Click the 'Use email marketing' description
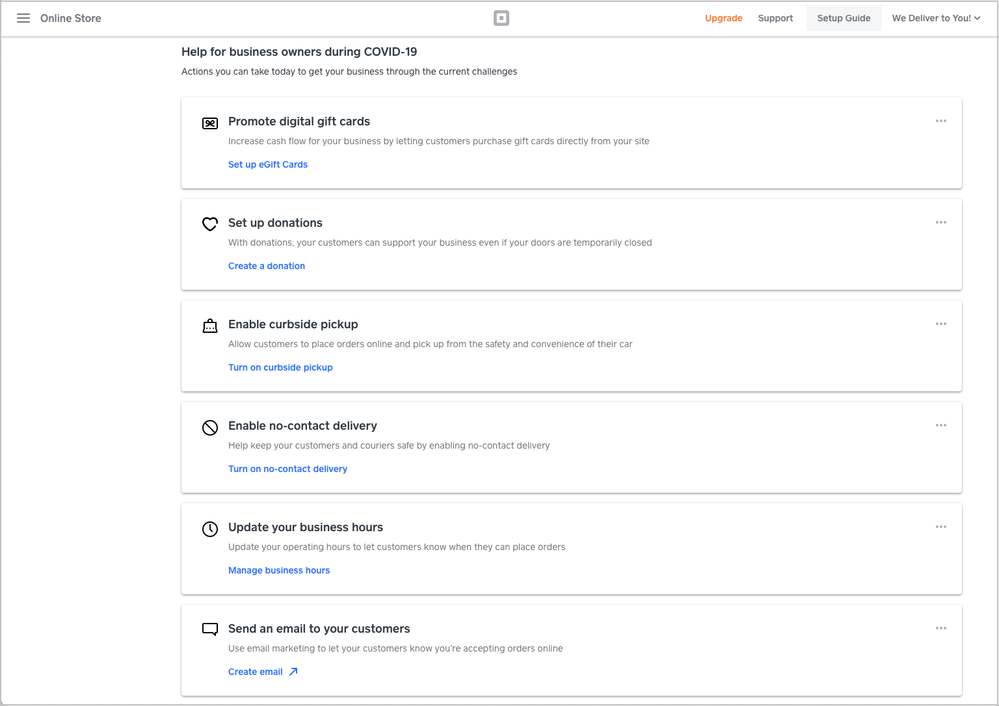999x706 pixels. pyautogui.click(x=396, y=649)
